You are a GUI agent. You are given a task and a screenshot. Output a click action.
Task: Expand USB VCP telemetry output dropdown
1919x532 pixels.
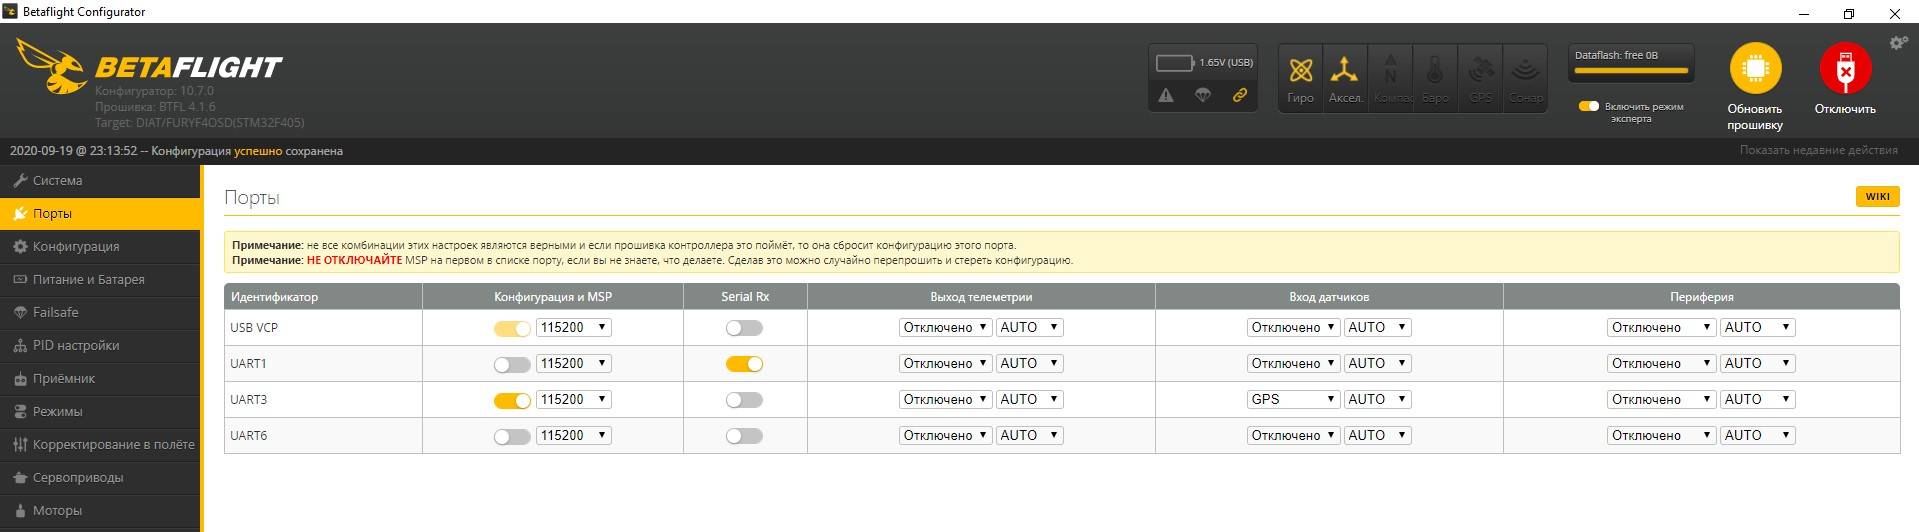(944, 327)
